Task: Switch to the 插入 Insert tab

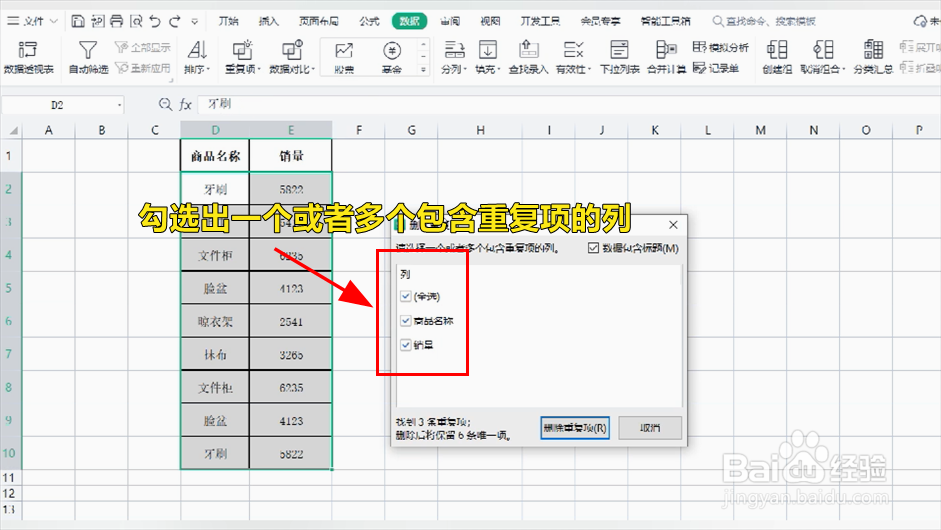Action: click(x=269, y=22)
